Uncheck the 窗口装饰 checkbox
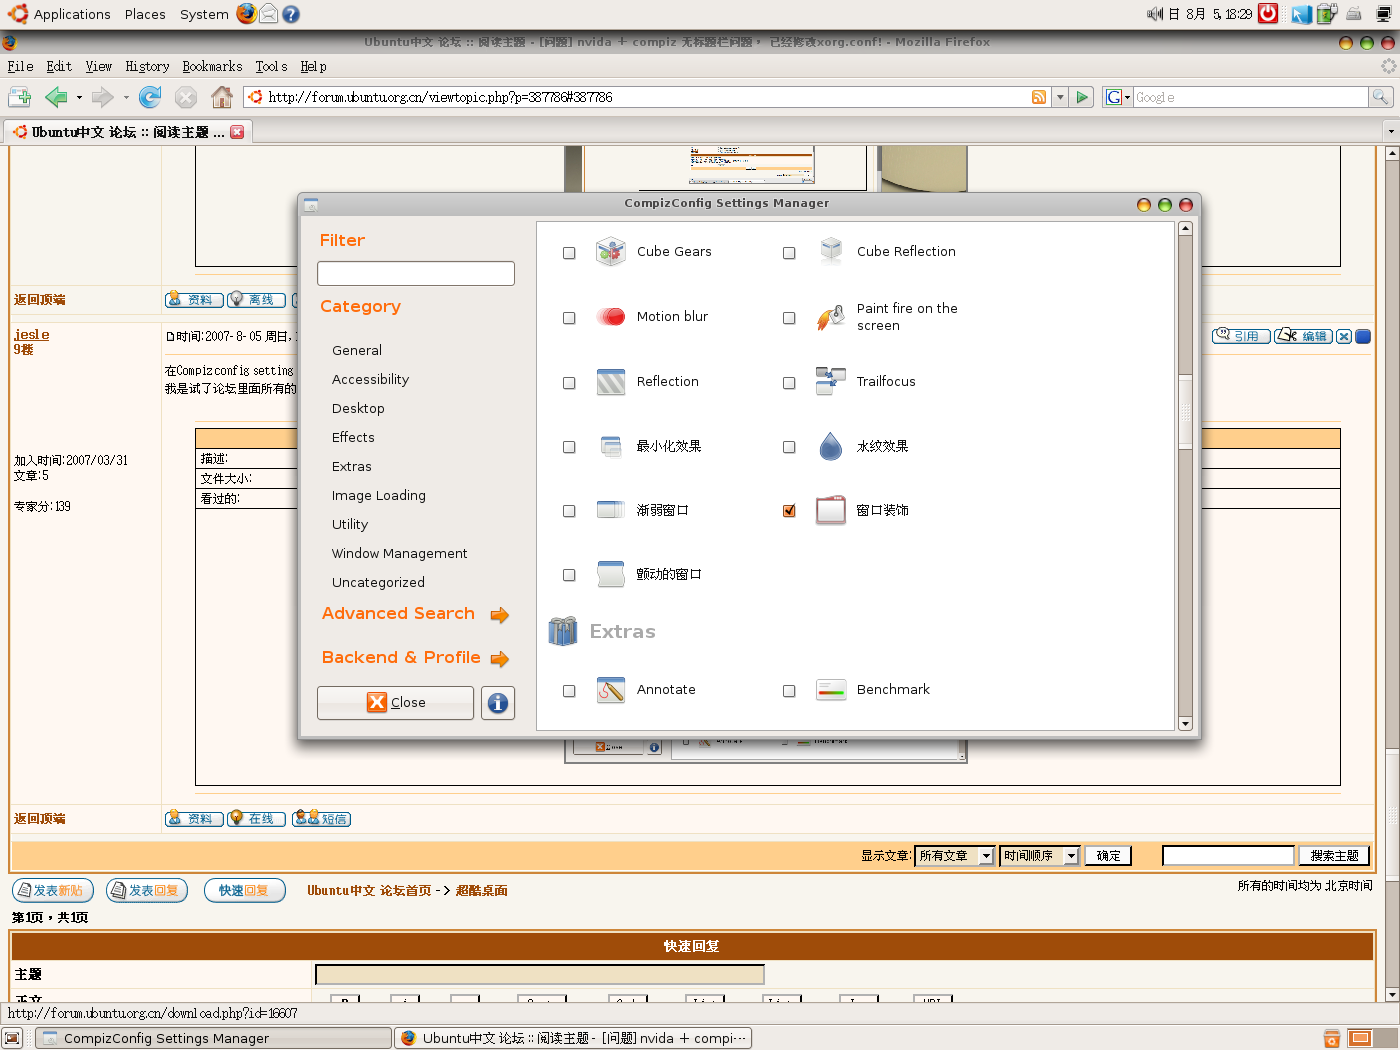Screen dimensions: 1400x1050 (x=789, y=511)
